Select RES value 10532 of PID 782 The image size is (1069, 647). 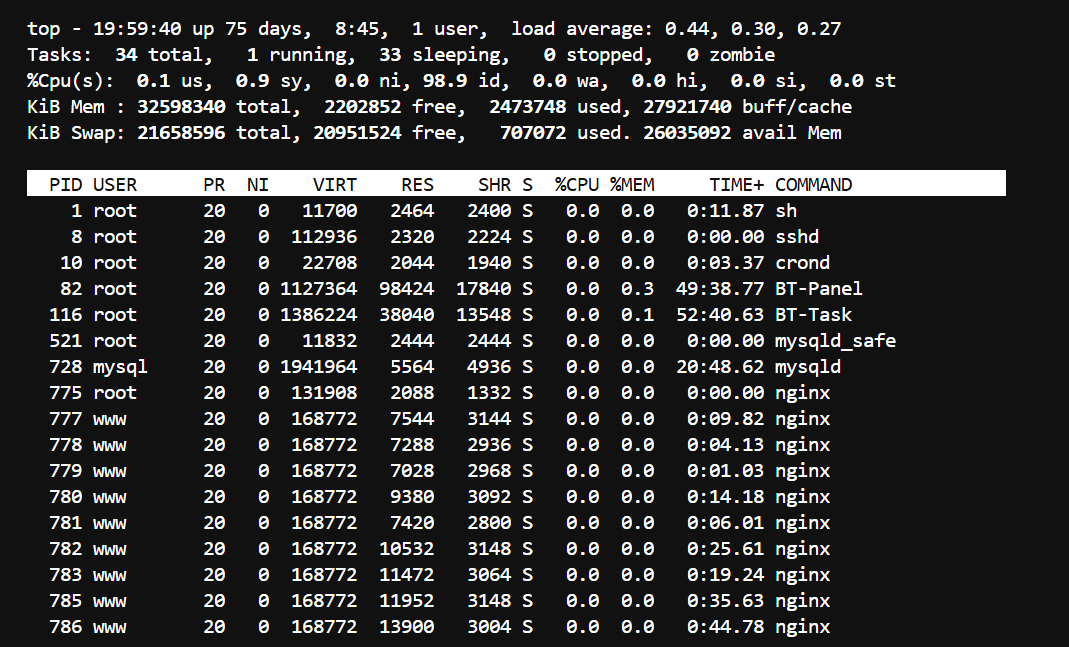coord(406,549)
